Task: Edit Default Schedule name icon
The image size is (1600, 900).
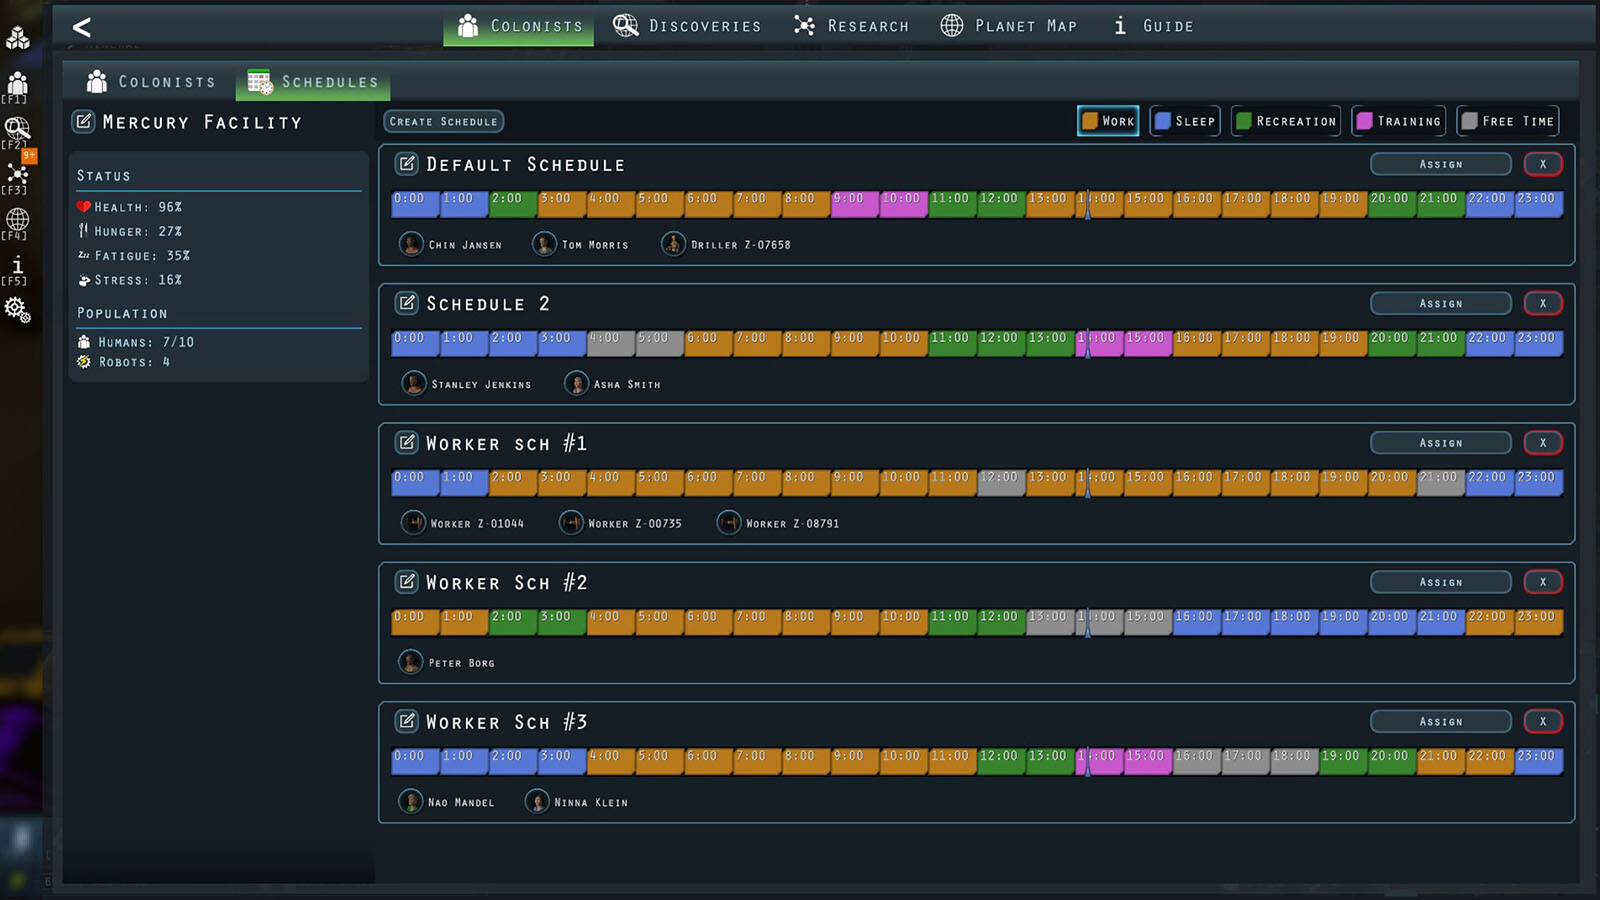Action: (406, 164)
